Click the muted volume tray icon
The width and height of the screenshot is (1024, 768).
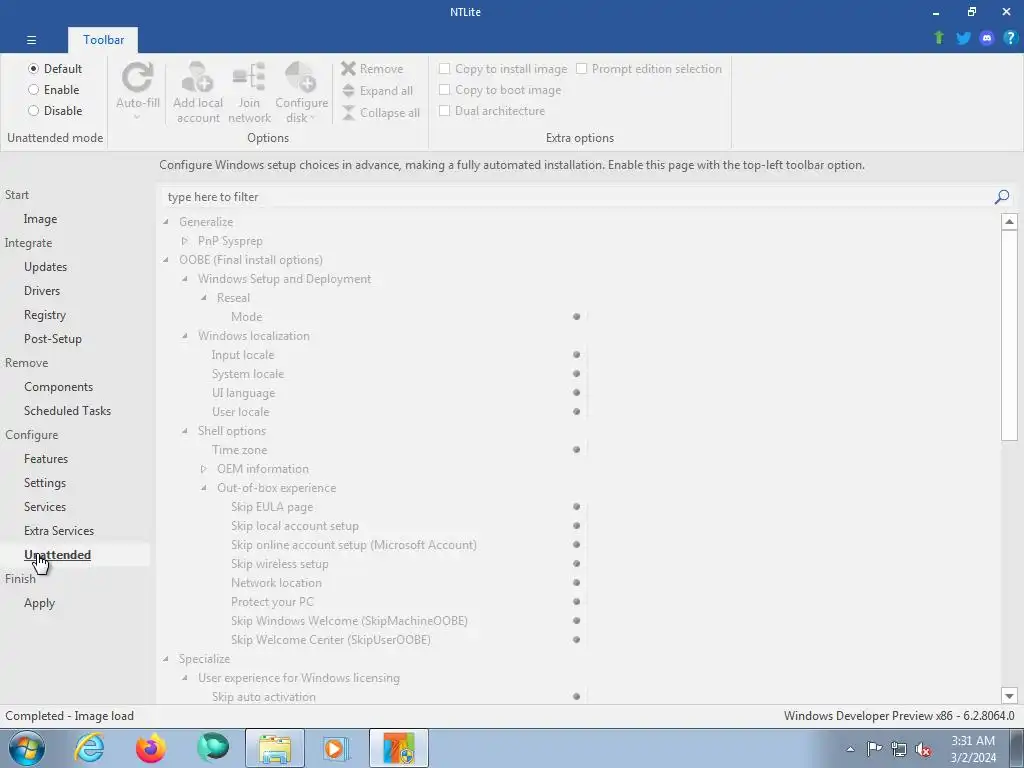(x=923, y=749)
